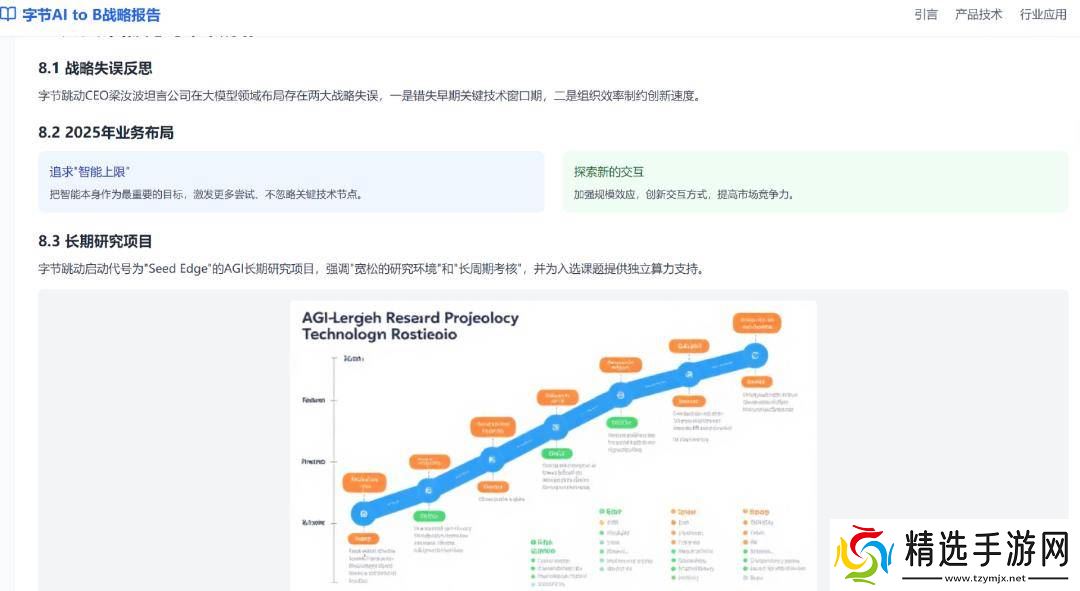Open the 引言 navigation item

point(925,15)
